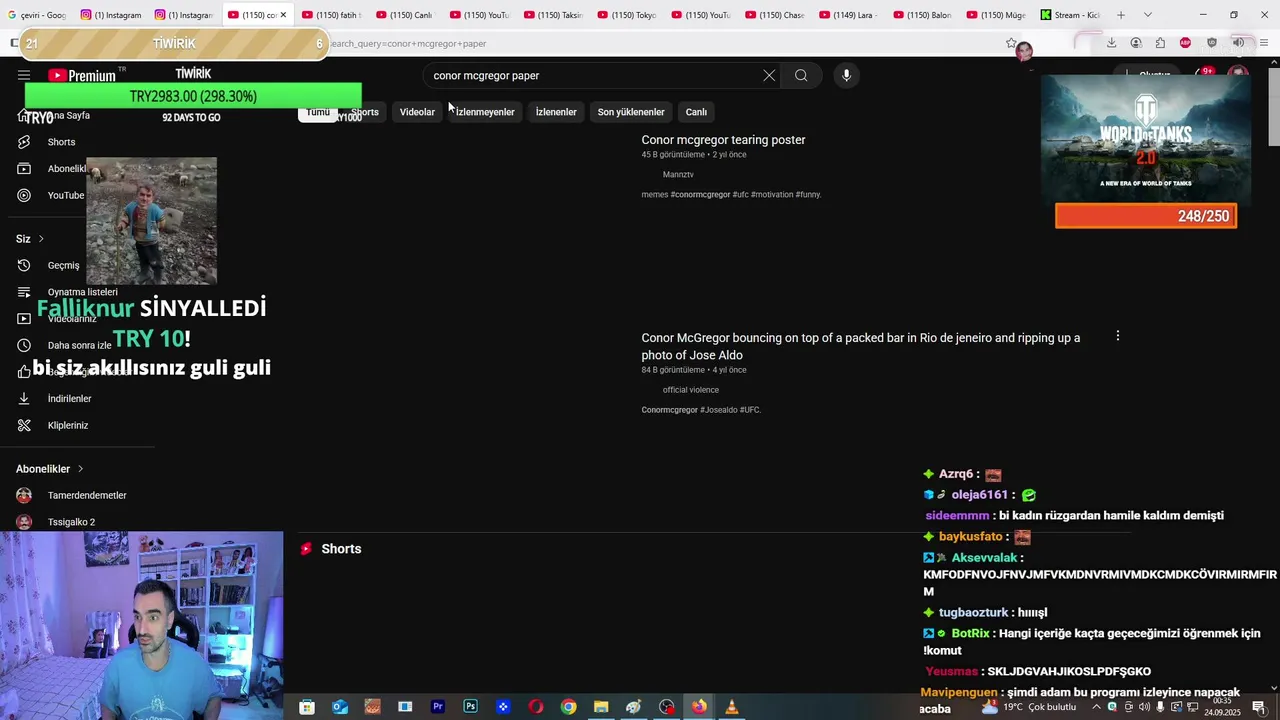1280x720 pixels.
Task: Switch to çeviri Google tab
Action: (x=36, y=15)
